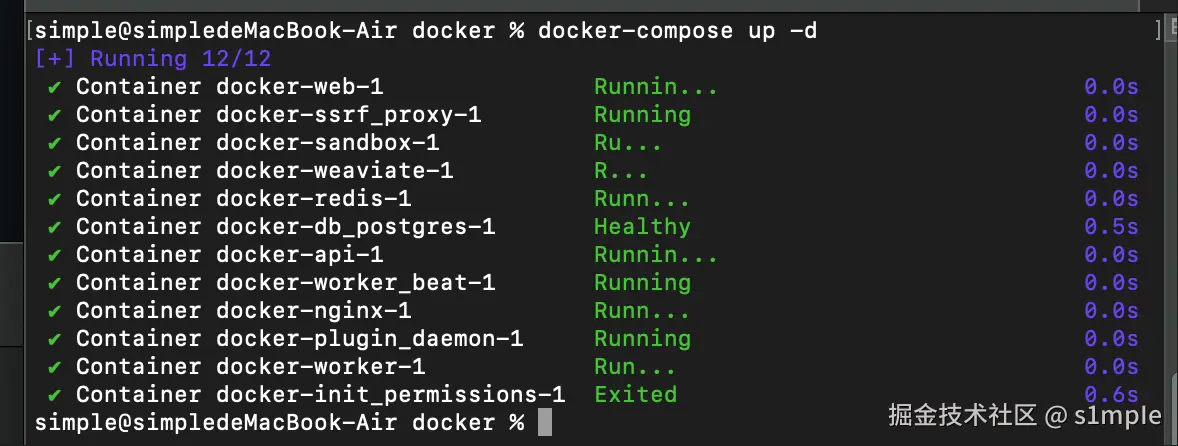1178x446 pixels.
Task: Click the checkmark next to docker-redis-1
Action: point(55,199)
